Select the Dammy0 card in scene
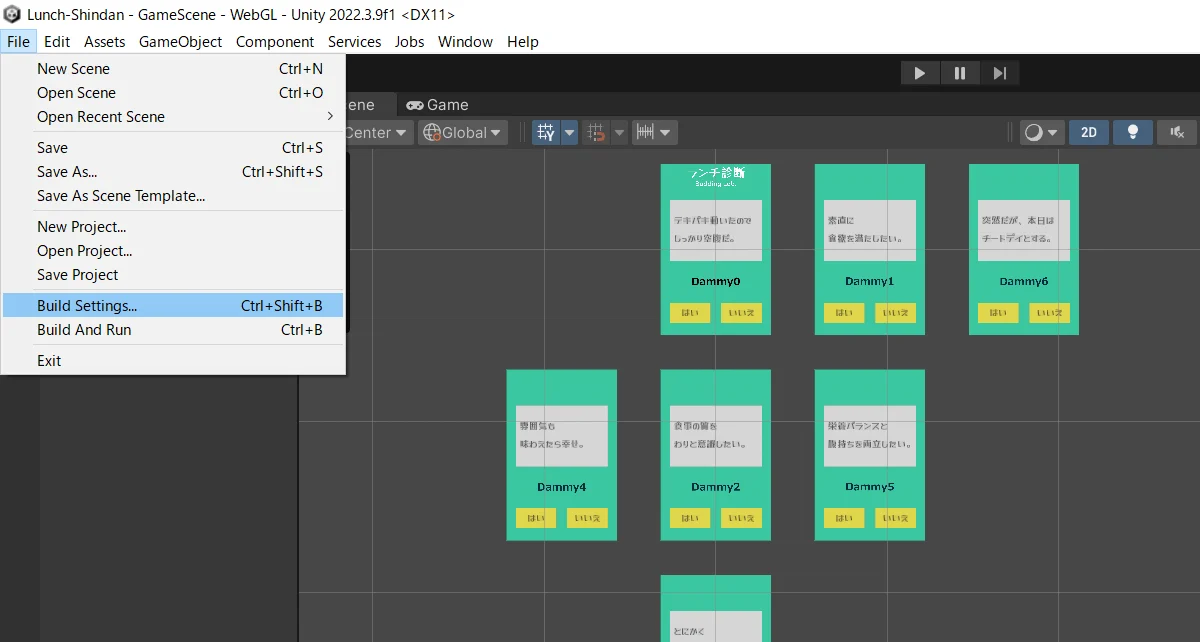This screenshot has width=1200, height=642. tap(716, 249)
